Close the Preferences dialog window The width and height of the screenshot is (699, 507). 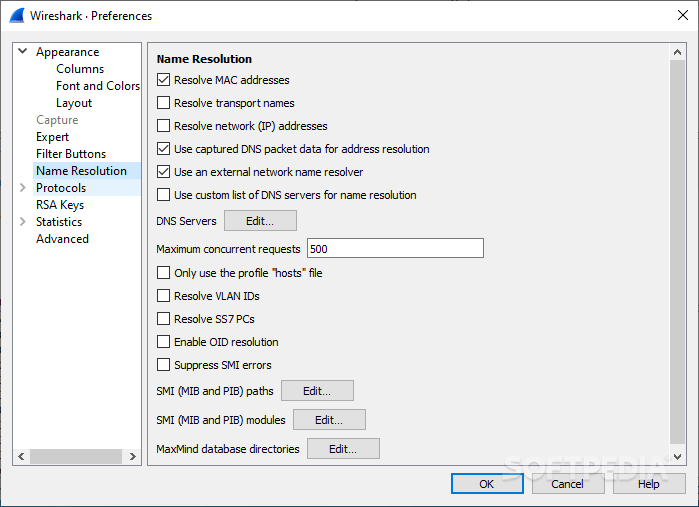(x=683, y=15)
